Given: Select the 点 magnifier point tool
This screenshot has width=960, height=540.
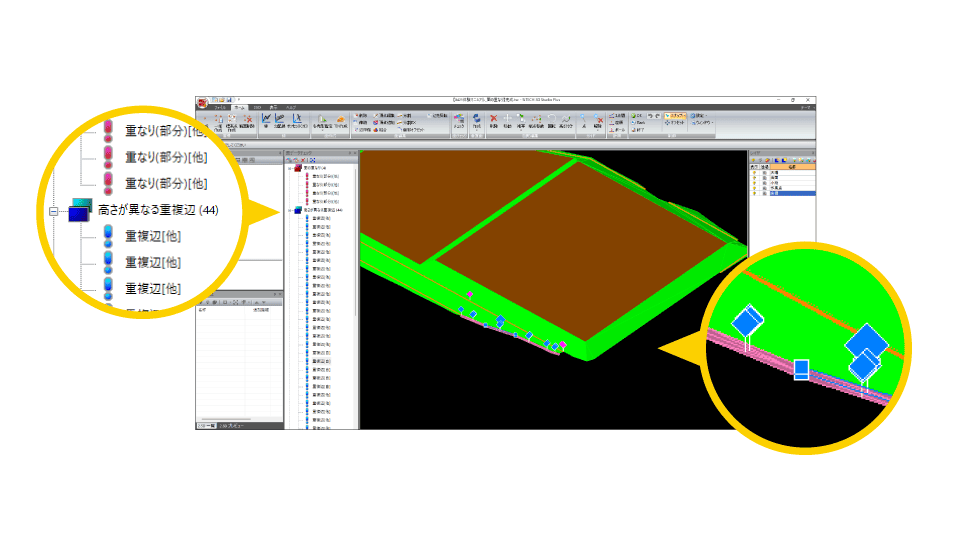Looking at the screenshot, I should click(x=583, y=120).
